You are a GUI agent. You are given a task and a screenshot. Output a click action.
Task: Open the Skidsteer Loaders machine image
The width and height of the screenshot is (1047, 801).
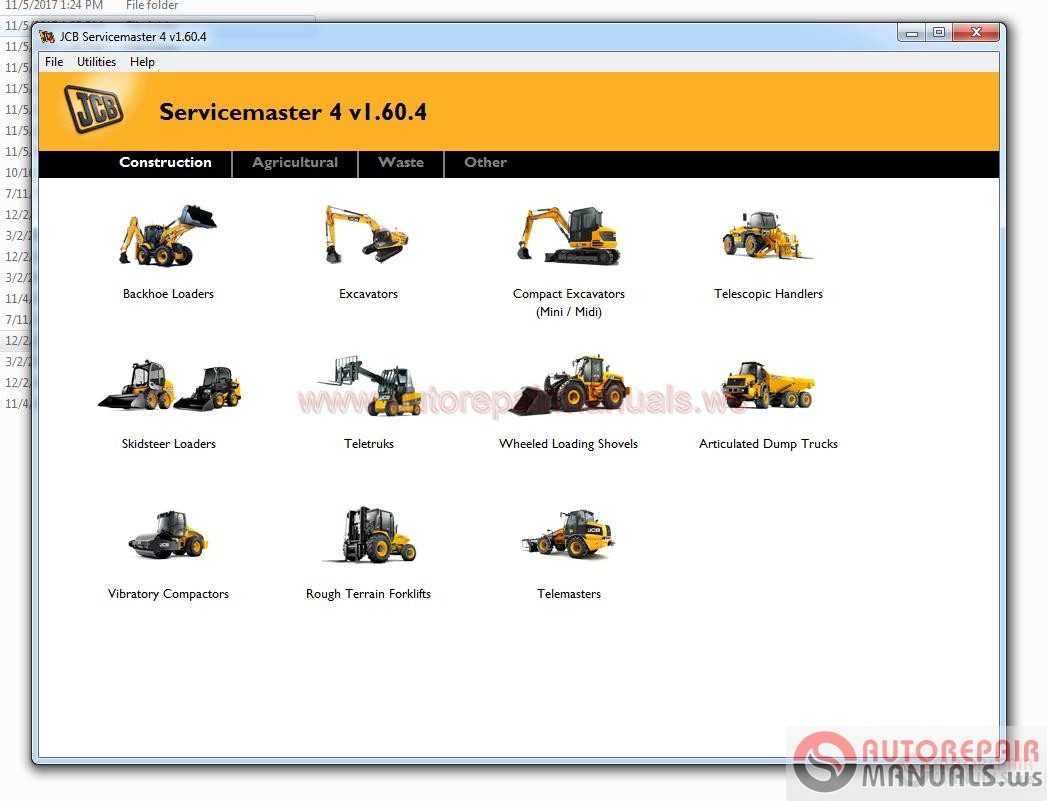[170, 384]
